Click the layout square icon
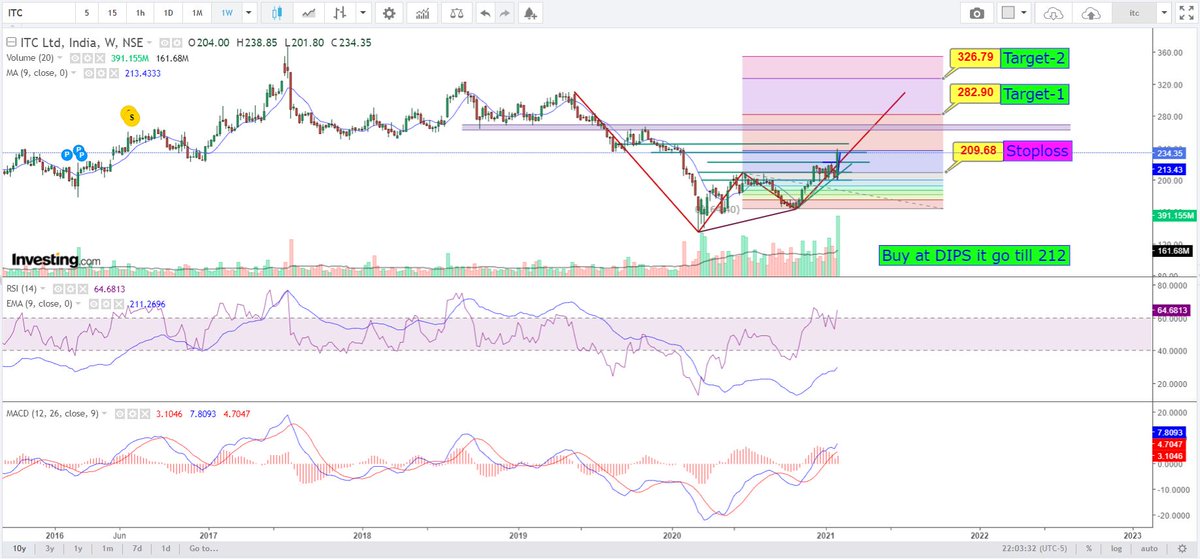The width and height of the screenshot is (1200, 559). pos(1008,12)
